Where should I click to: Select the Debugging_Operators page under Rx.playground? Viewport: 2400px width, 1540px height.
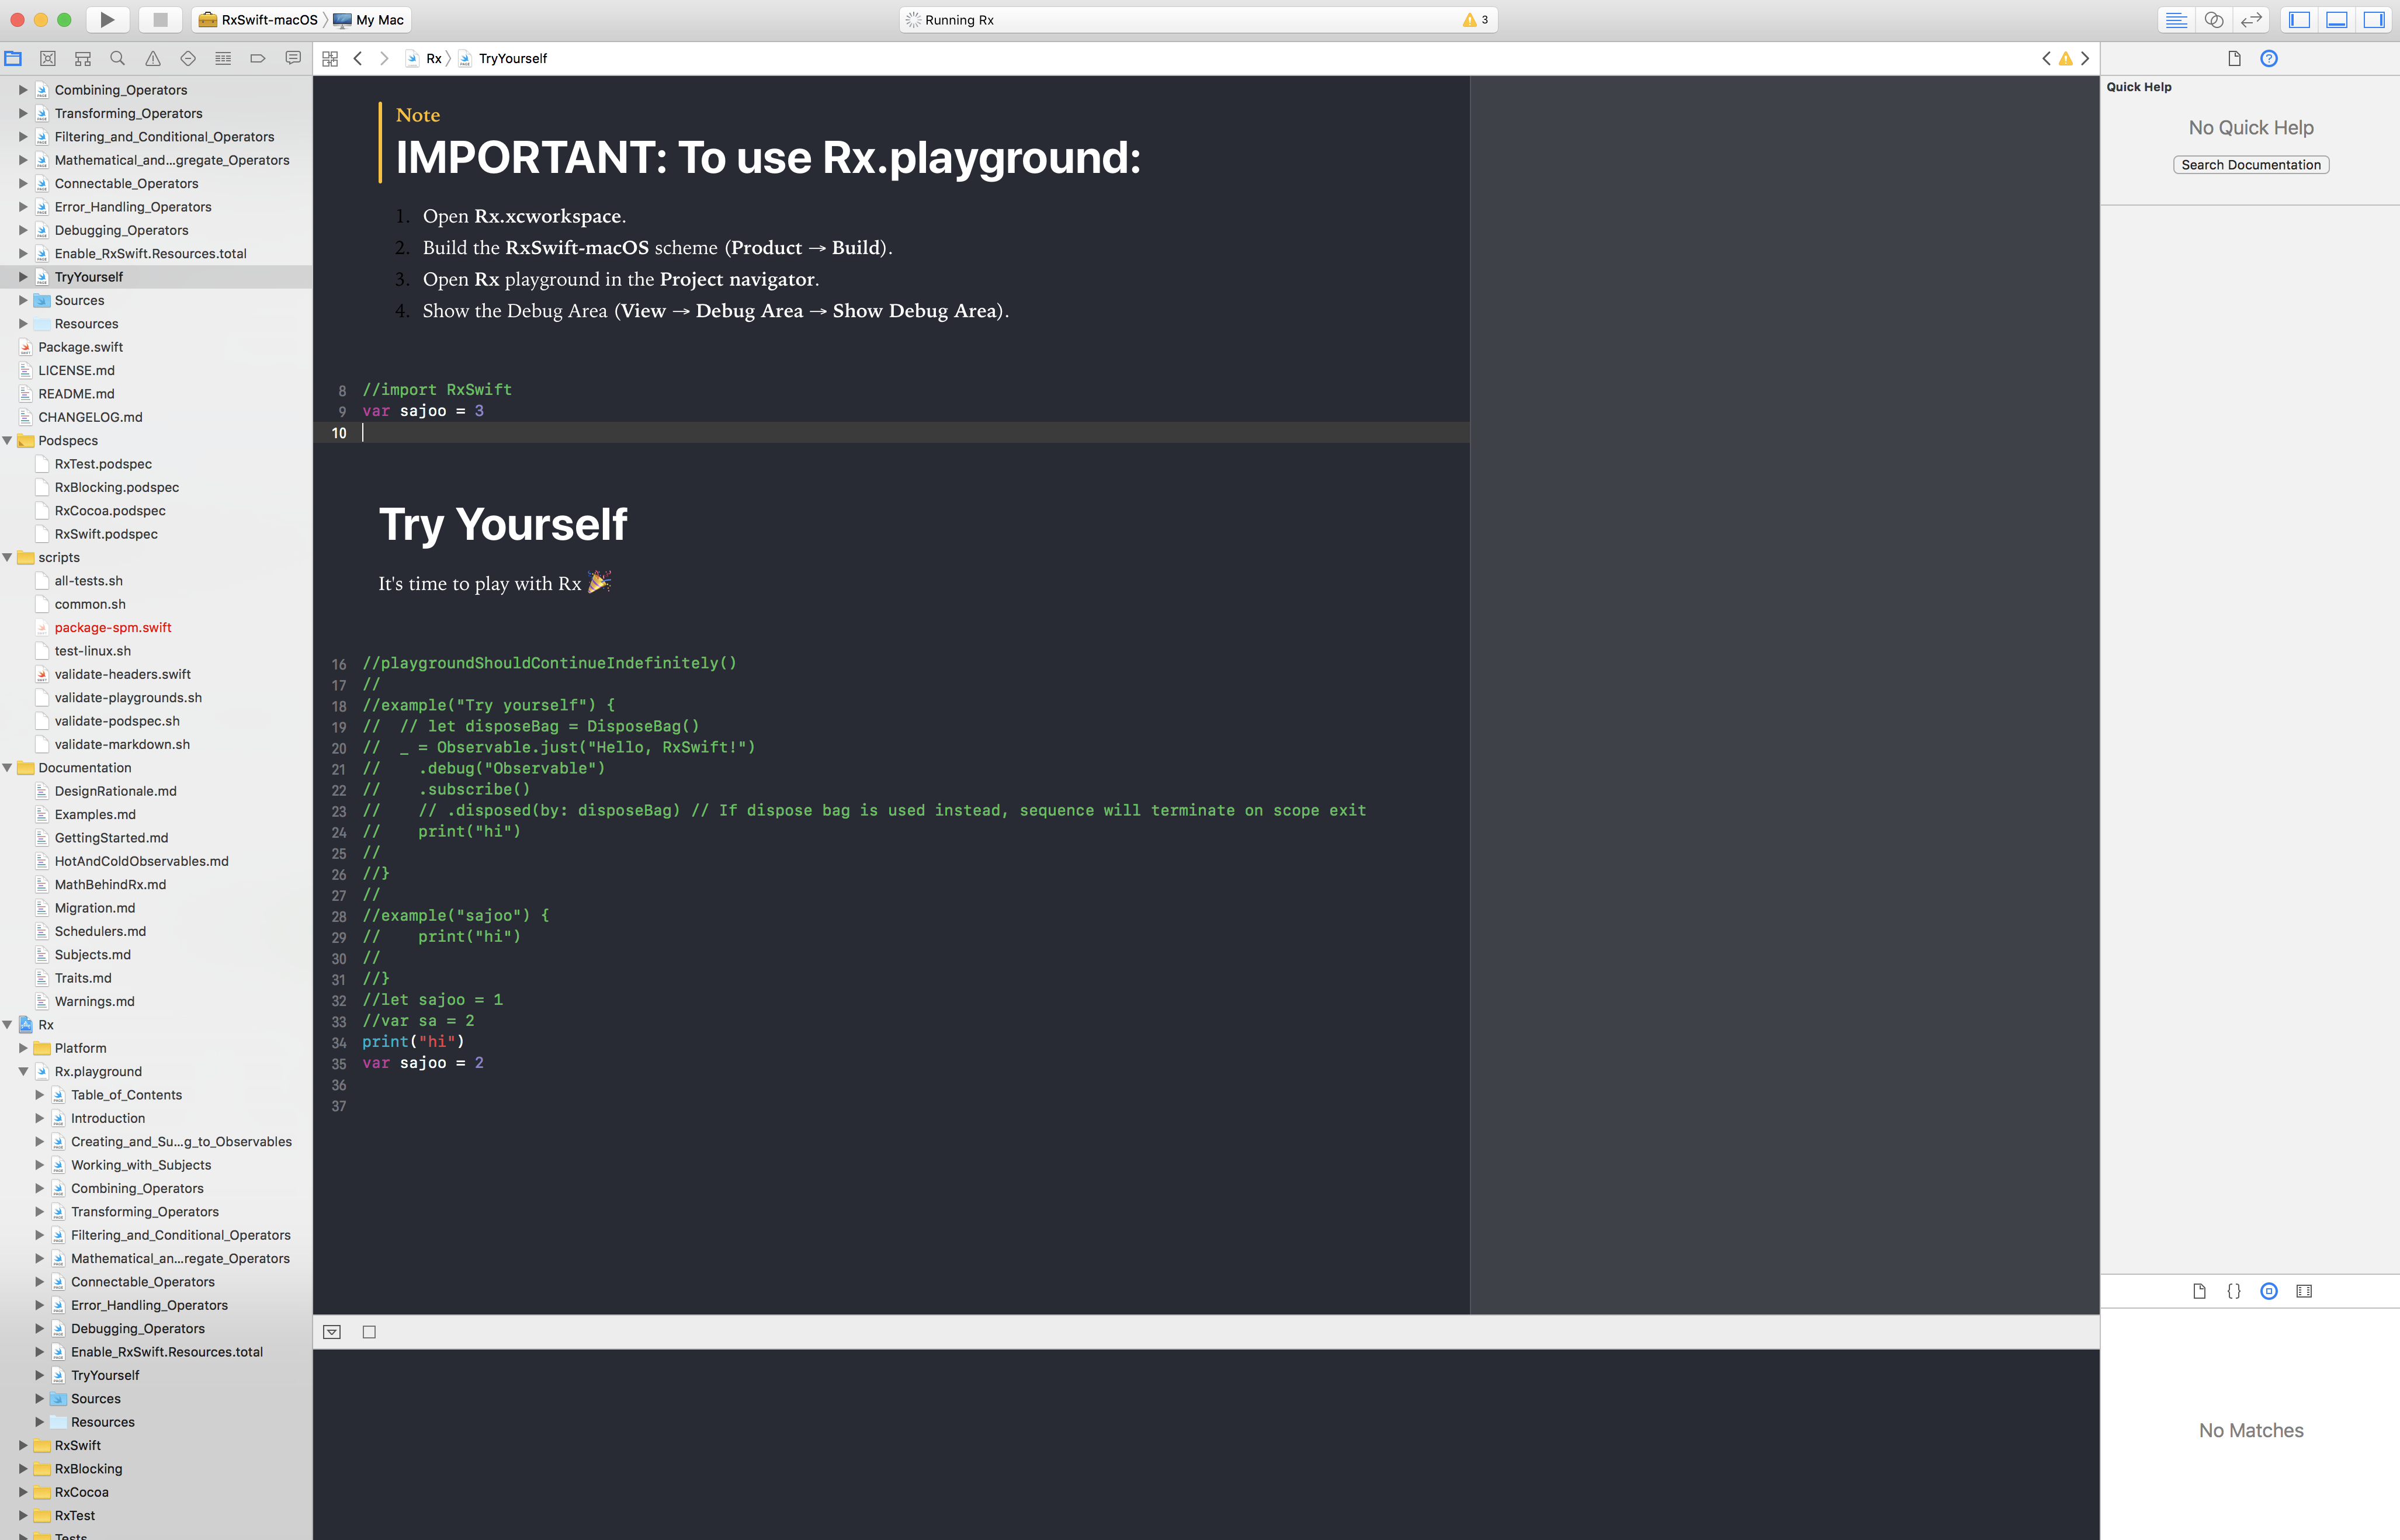point(138,1329)
